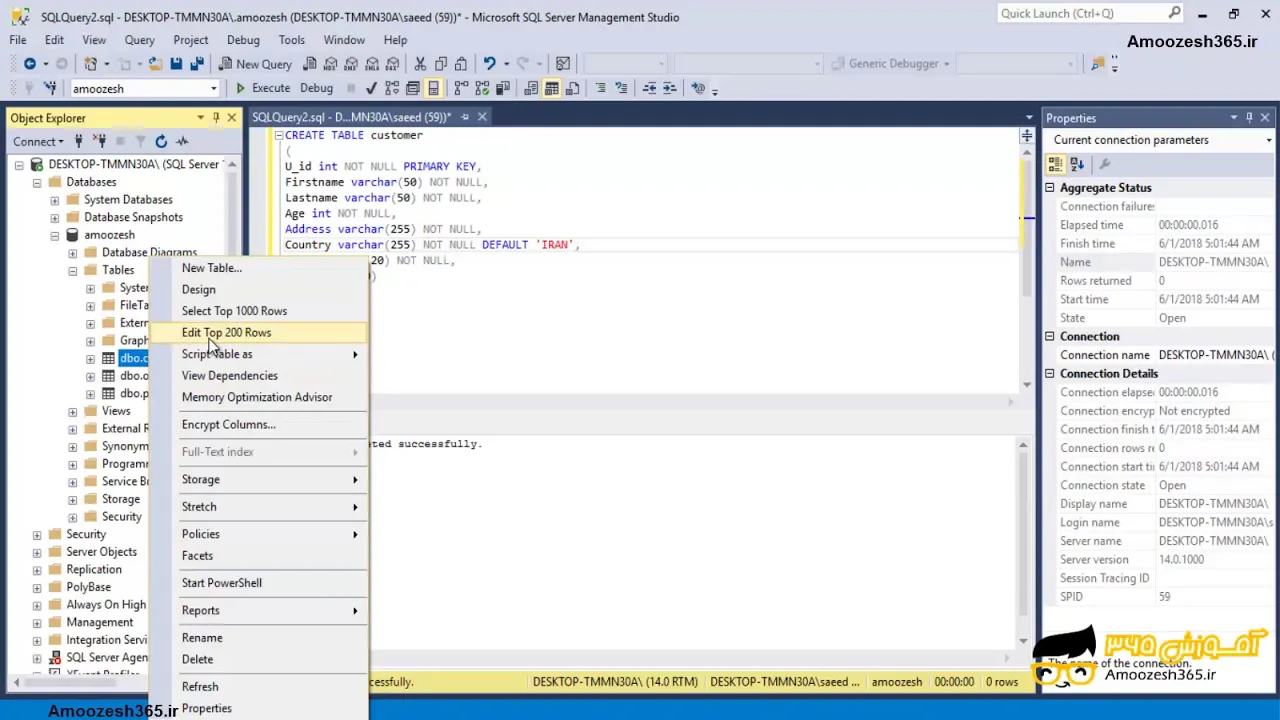
Task: Click the Parse checkmark icon
Action: coord(371,88)
